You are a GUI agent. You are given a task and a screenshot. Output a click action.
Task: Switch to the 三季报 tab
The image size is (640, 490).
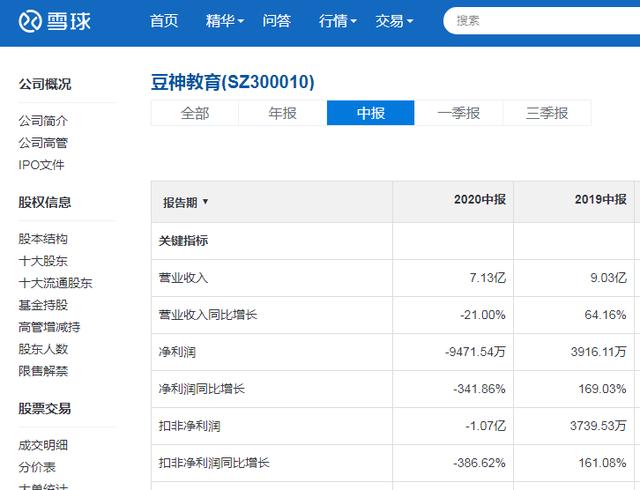(x=547, y=113)
